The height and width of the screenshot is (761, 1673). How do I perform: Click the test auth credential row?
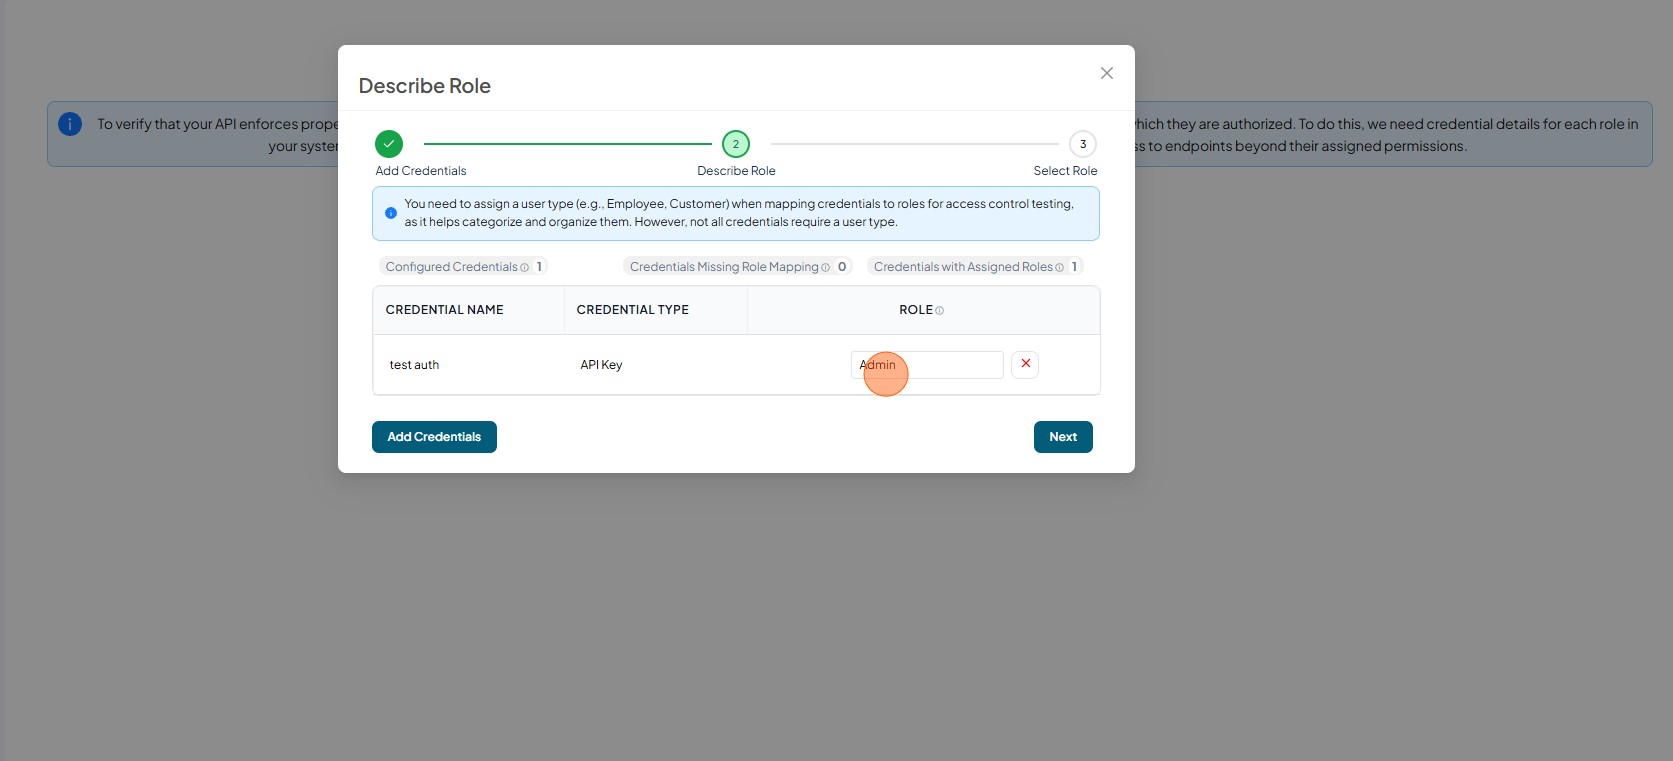coord(736,365)
